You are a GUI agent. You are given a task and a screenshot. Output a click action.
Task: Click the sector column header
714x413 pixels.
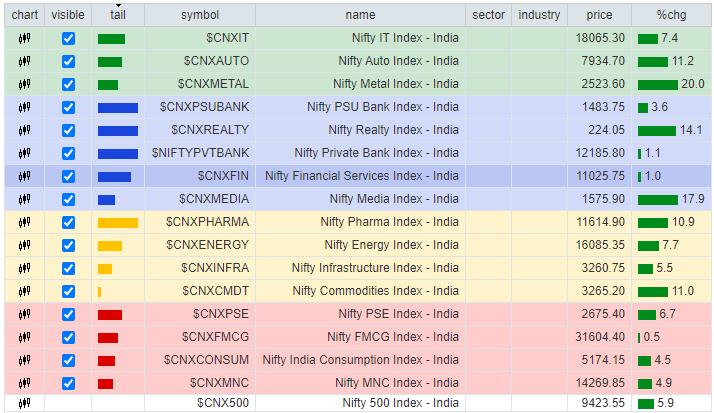(x=488, y=15)
